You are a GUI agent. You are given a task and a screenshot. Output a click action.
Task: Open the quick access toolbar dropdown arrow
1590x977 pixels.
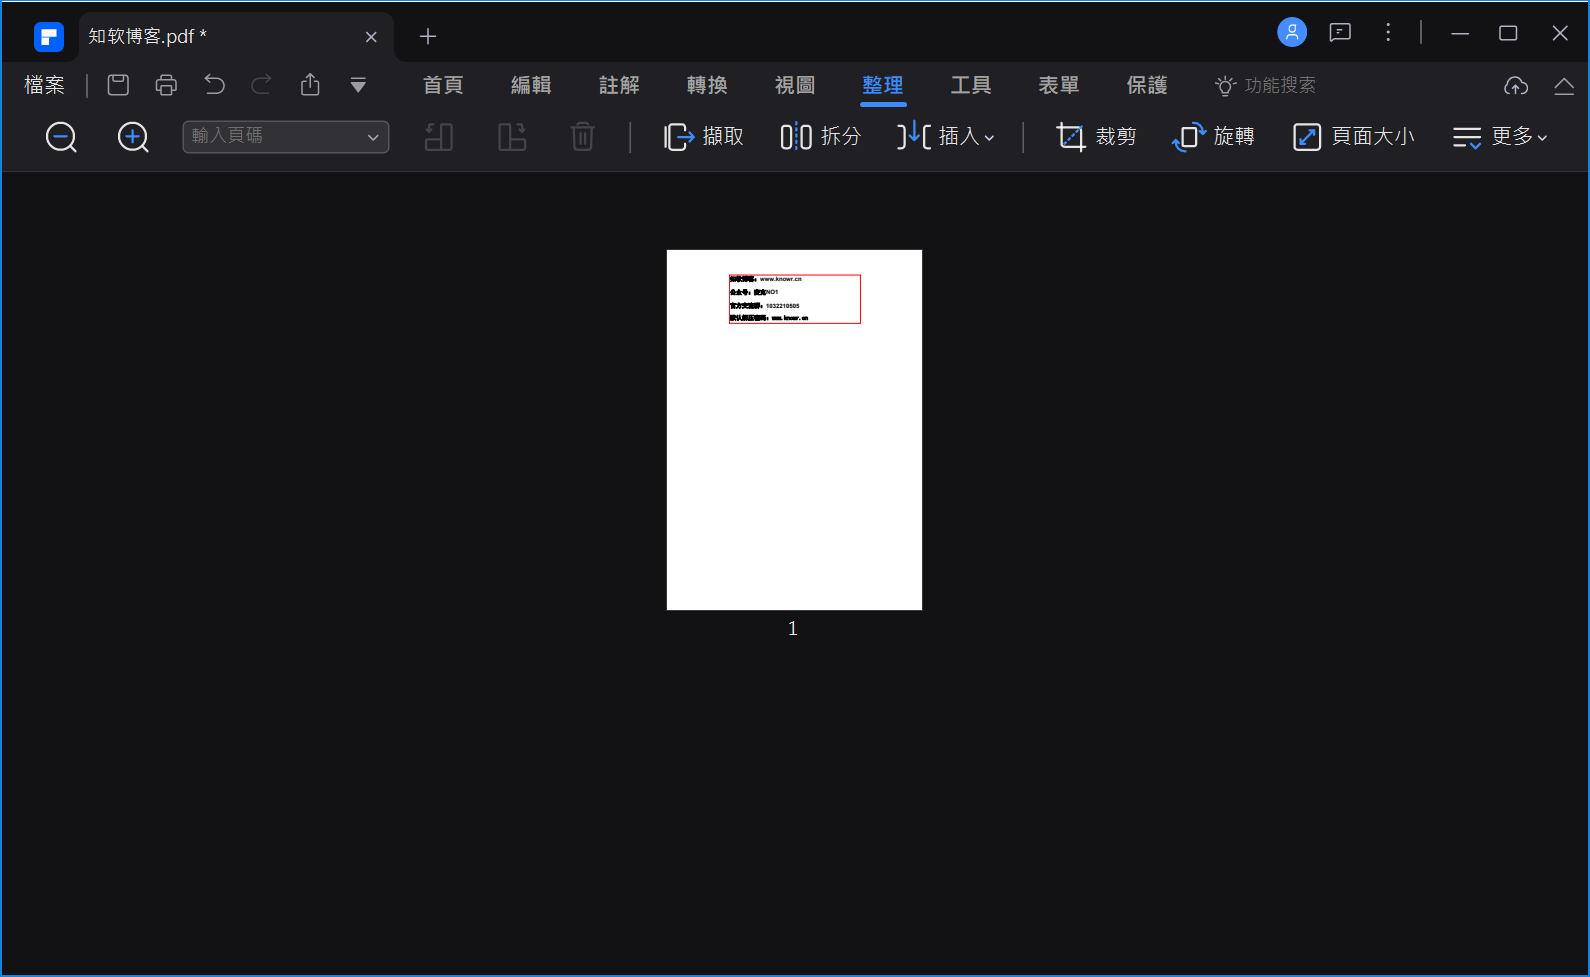click(358, 85)
